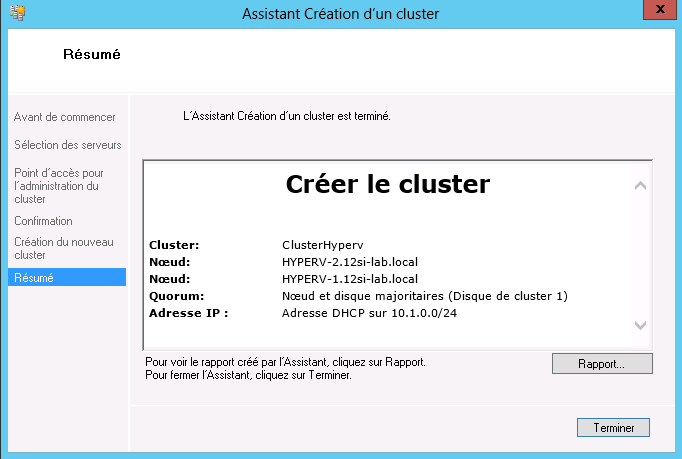Click the wizard finished message text
Image resolution: width=682 pixels, height=459 pixels.
pos(287,116)
